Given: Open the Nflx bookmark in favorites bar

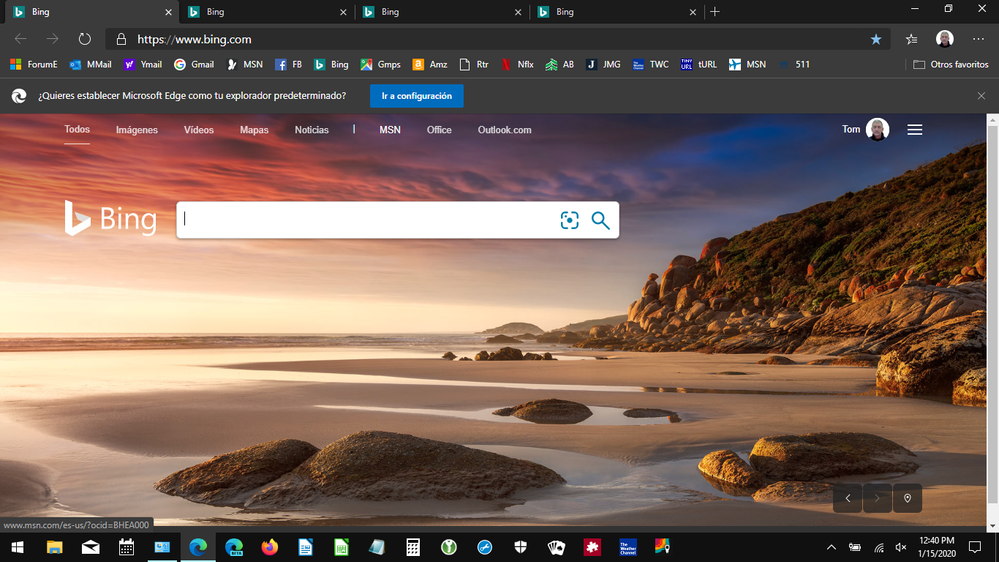Looking at the screenshot, I should coord(518,65).
